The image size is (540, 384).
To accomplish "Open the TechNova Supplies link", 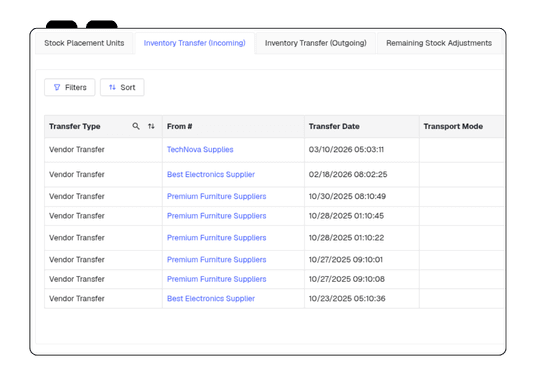I will click(x=200, y=149).
